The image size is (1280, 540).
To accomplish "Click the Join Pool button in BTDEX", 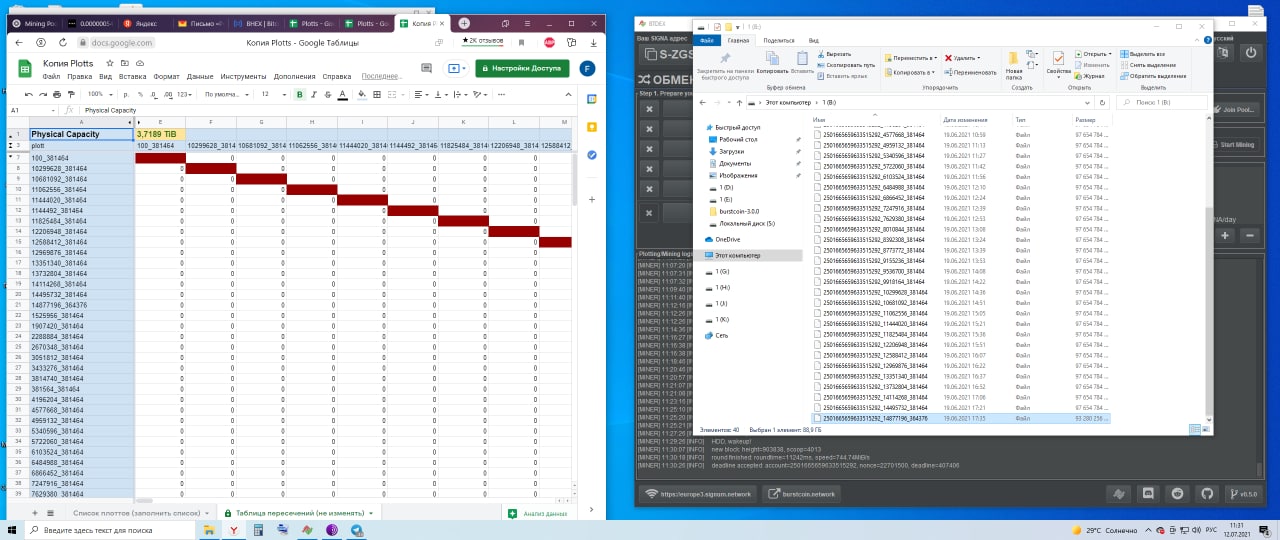I will point(1237,109).
